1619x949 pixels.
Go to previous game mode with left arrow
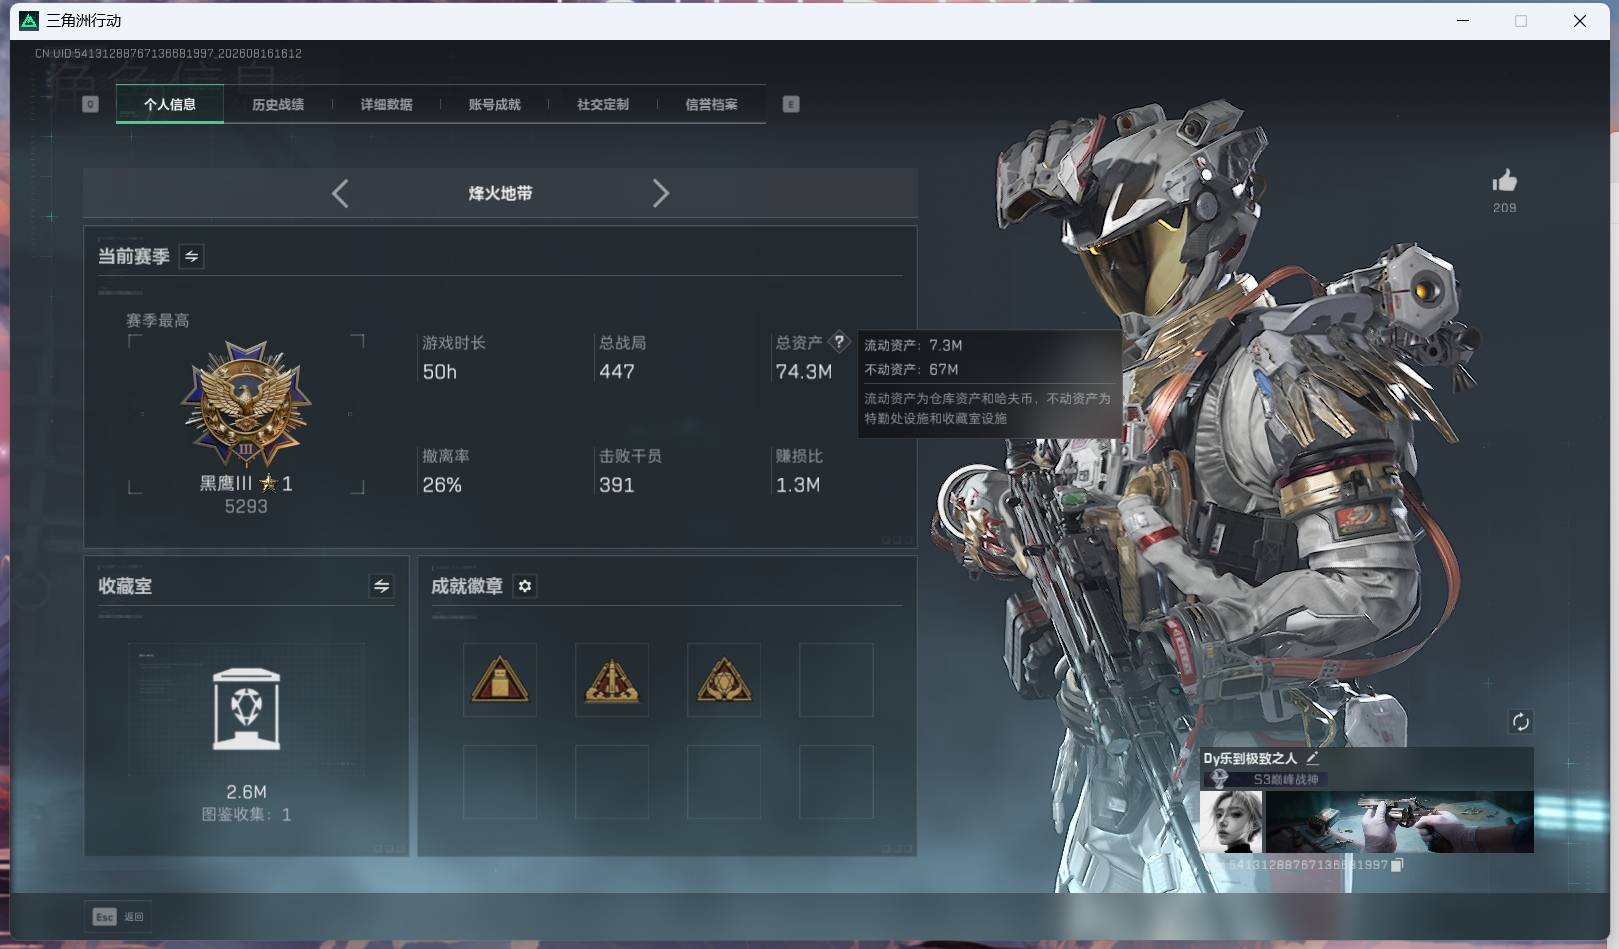(x=340, y=193)
